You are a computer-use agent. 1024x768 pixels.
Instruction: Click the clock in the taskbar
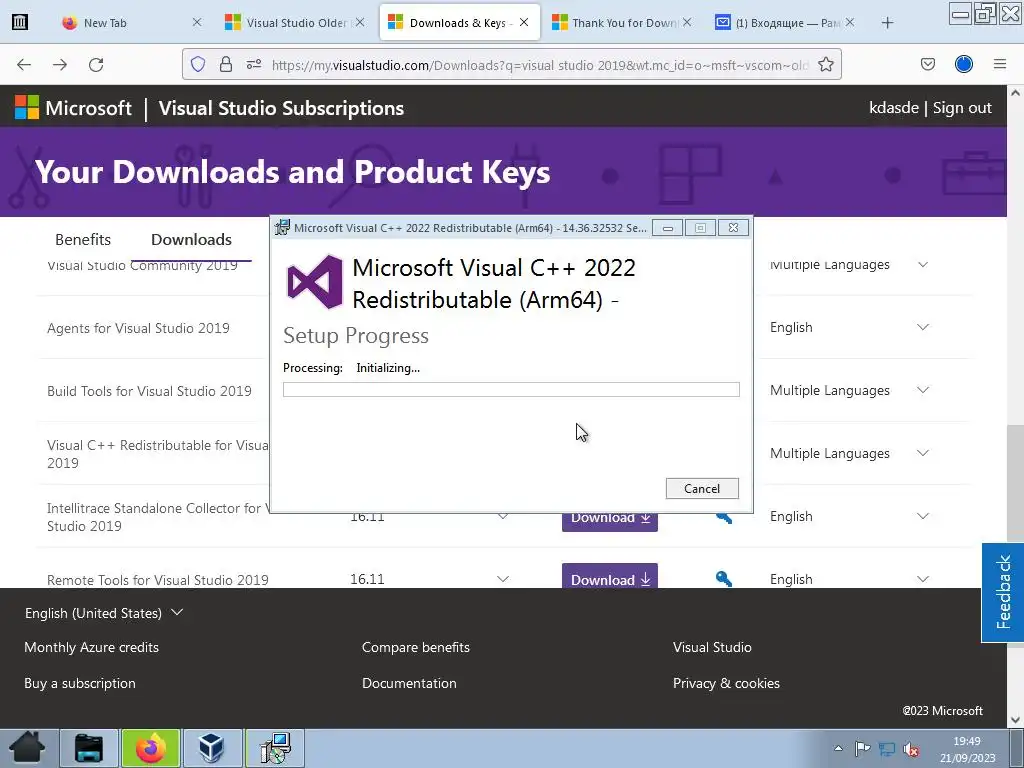[967, 749]
